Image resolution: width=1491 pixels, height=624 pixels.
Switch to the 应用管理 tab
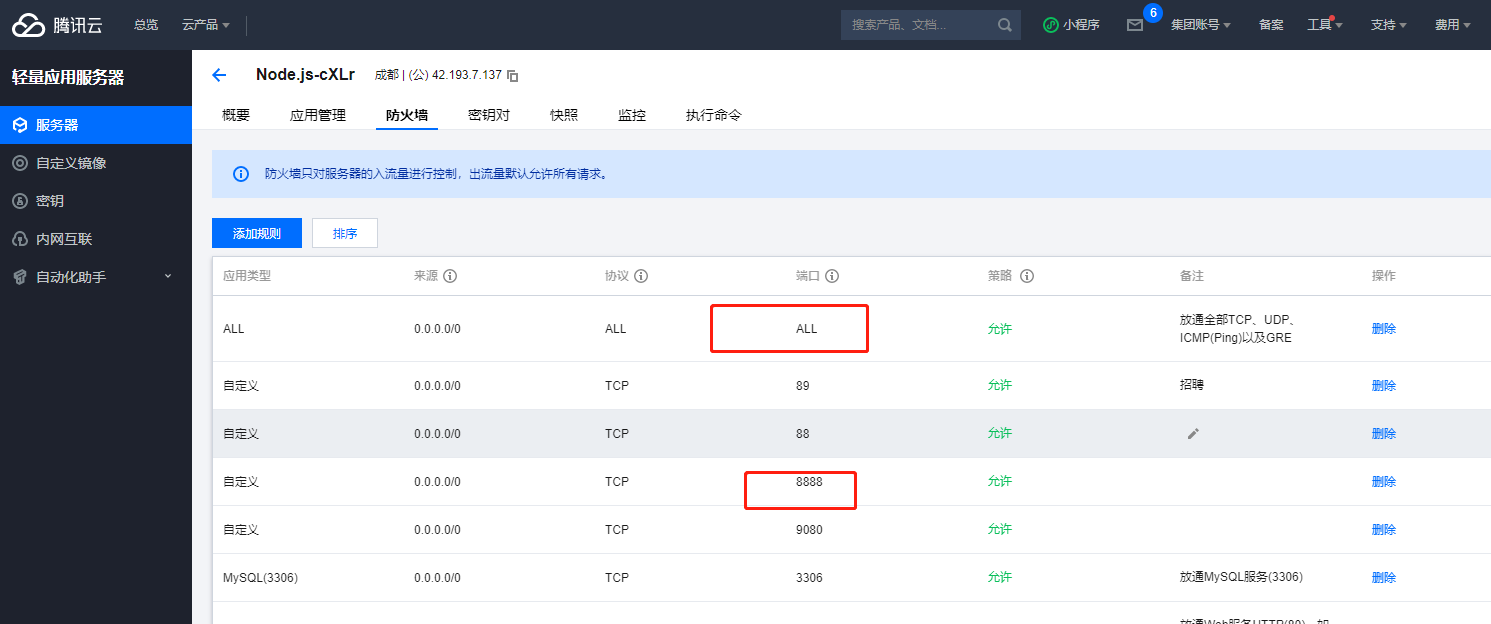point(317,115)
